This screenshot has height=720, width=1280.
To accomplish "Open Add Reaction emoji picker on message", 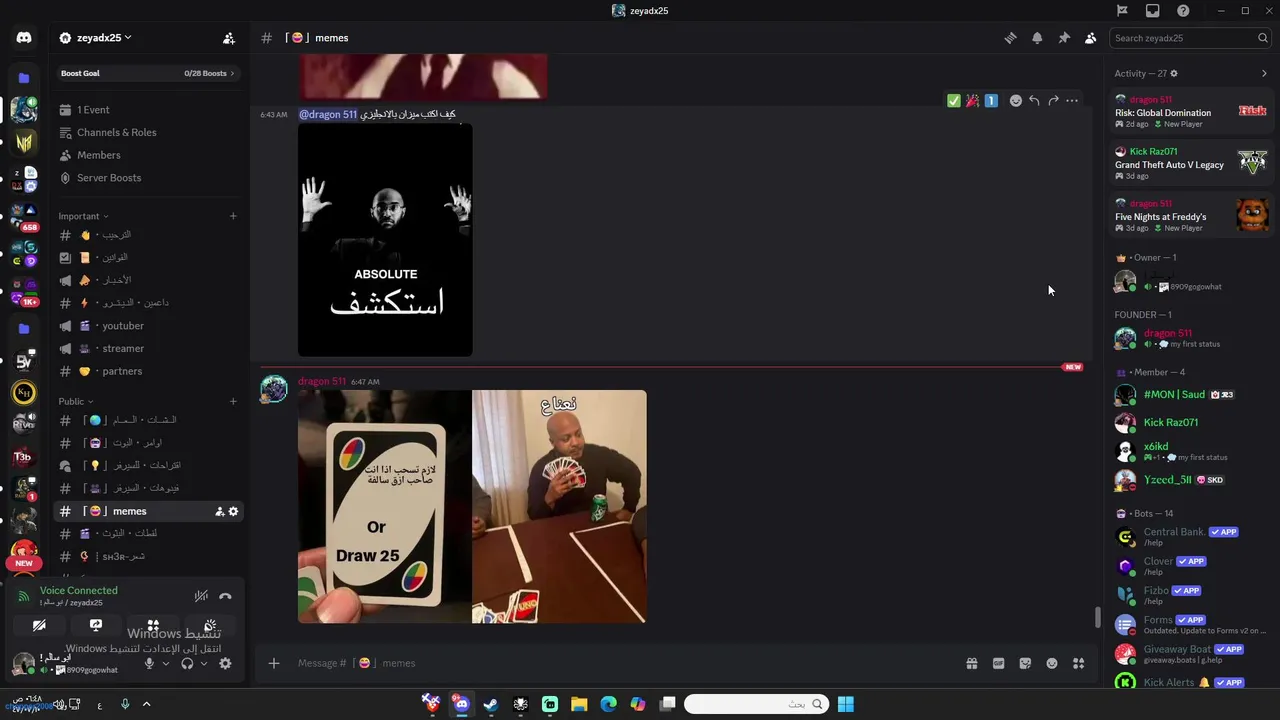I will (x=1015, y=101).
